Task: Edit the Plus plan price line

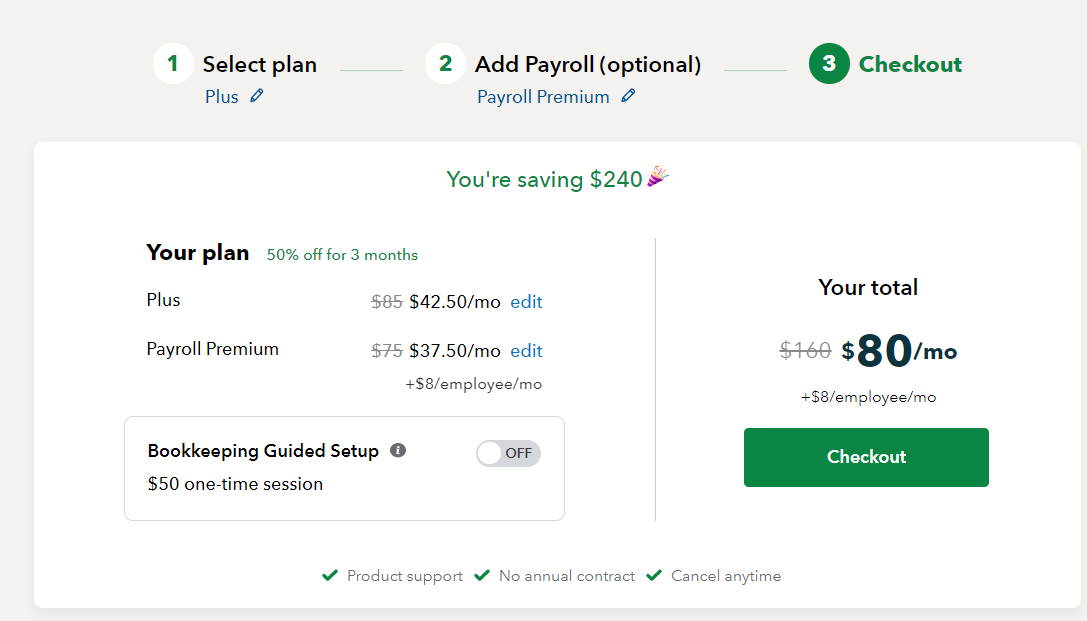Action: pyautogui.click(x=526, y=302)
